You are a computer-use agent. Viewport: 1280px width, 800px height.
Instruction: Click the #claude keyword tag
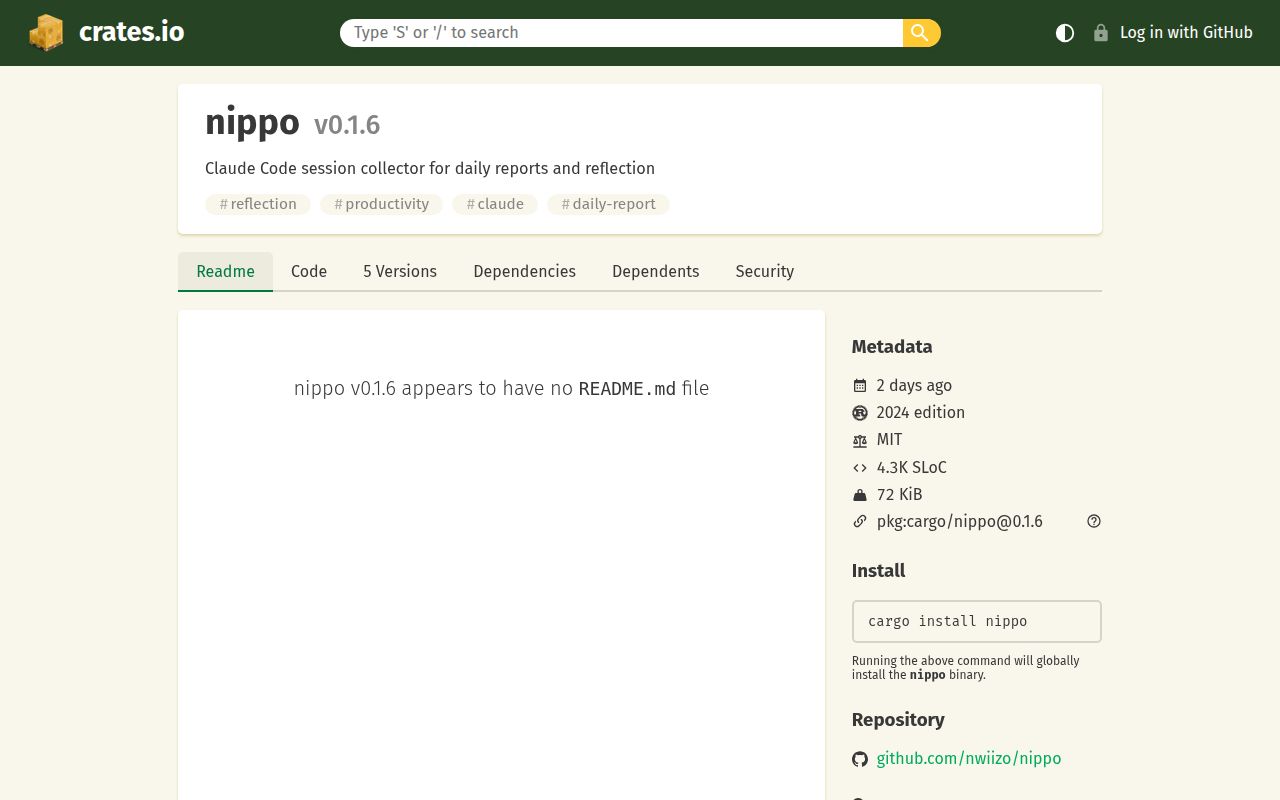click(x=495, y=204)
